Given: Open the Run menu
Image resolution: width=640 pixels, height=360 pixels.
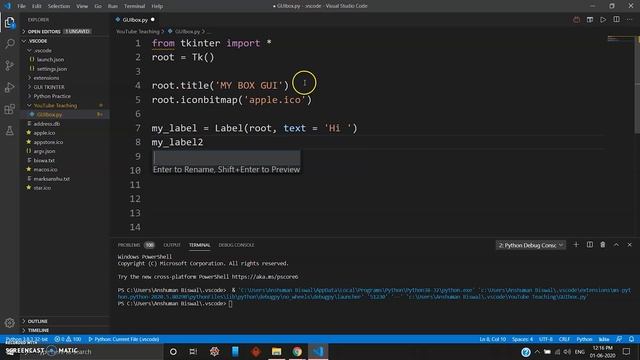Looking at the screenshot, I should pos(113,6).
